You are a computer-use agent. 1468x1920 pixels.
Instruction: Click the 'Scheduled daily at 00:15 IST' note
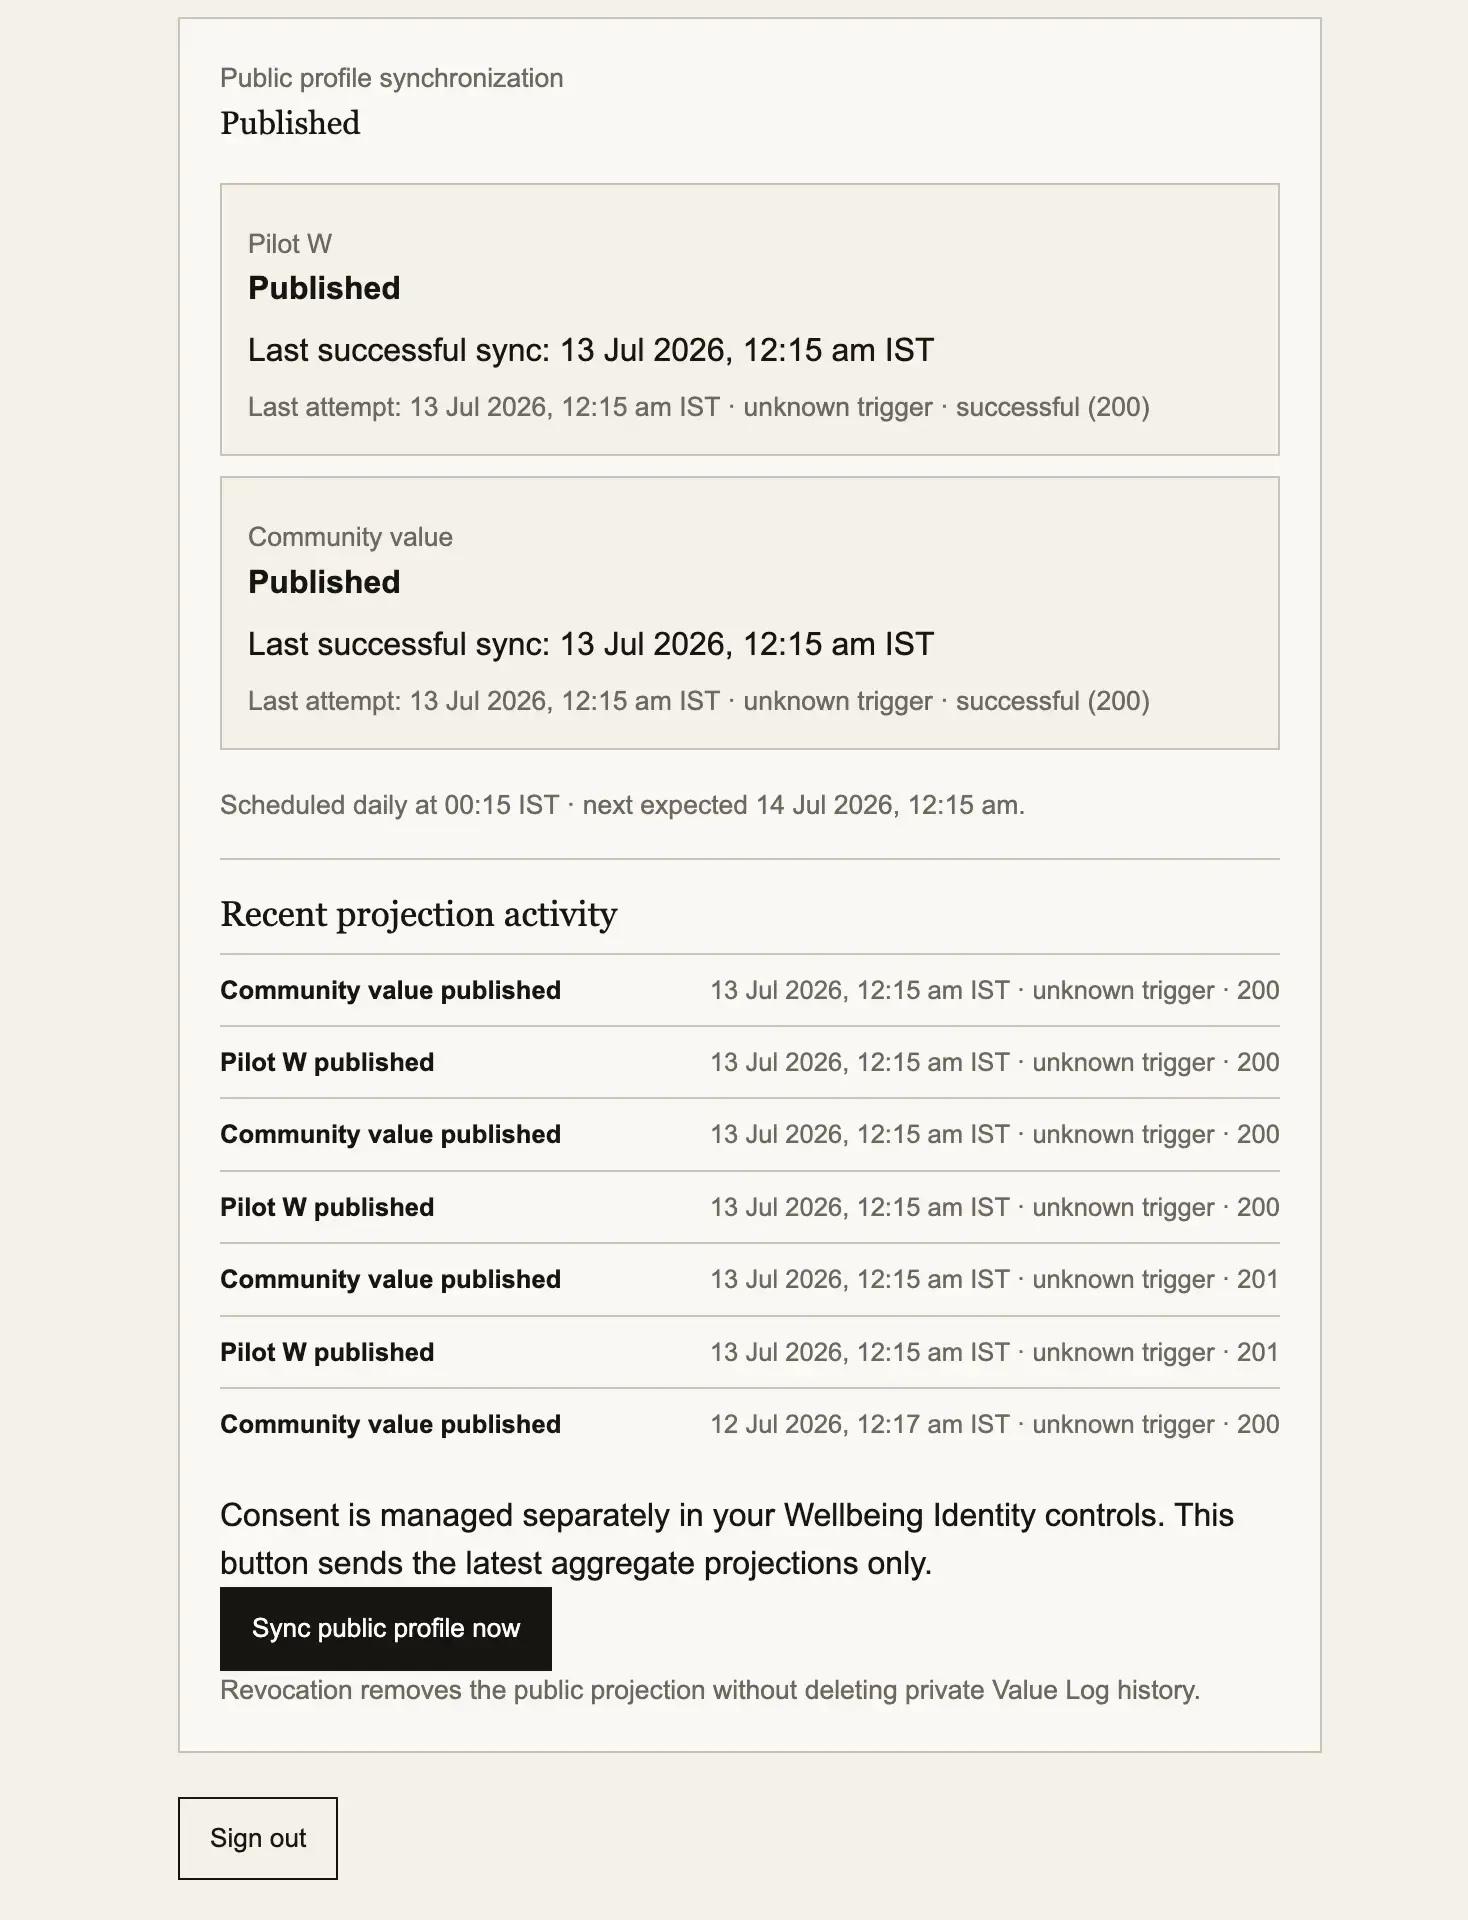(622, 805)
